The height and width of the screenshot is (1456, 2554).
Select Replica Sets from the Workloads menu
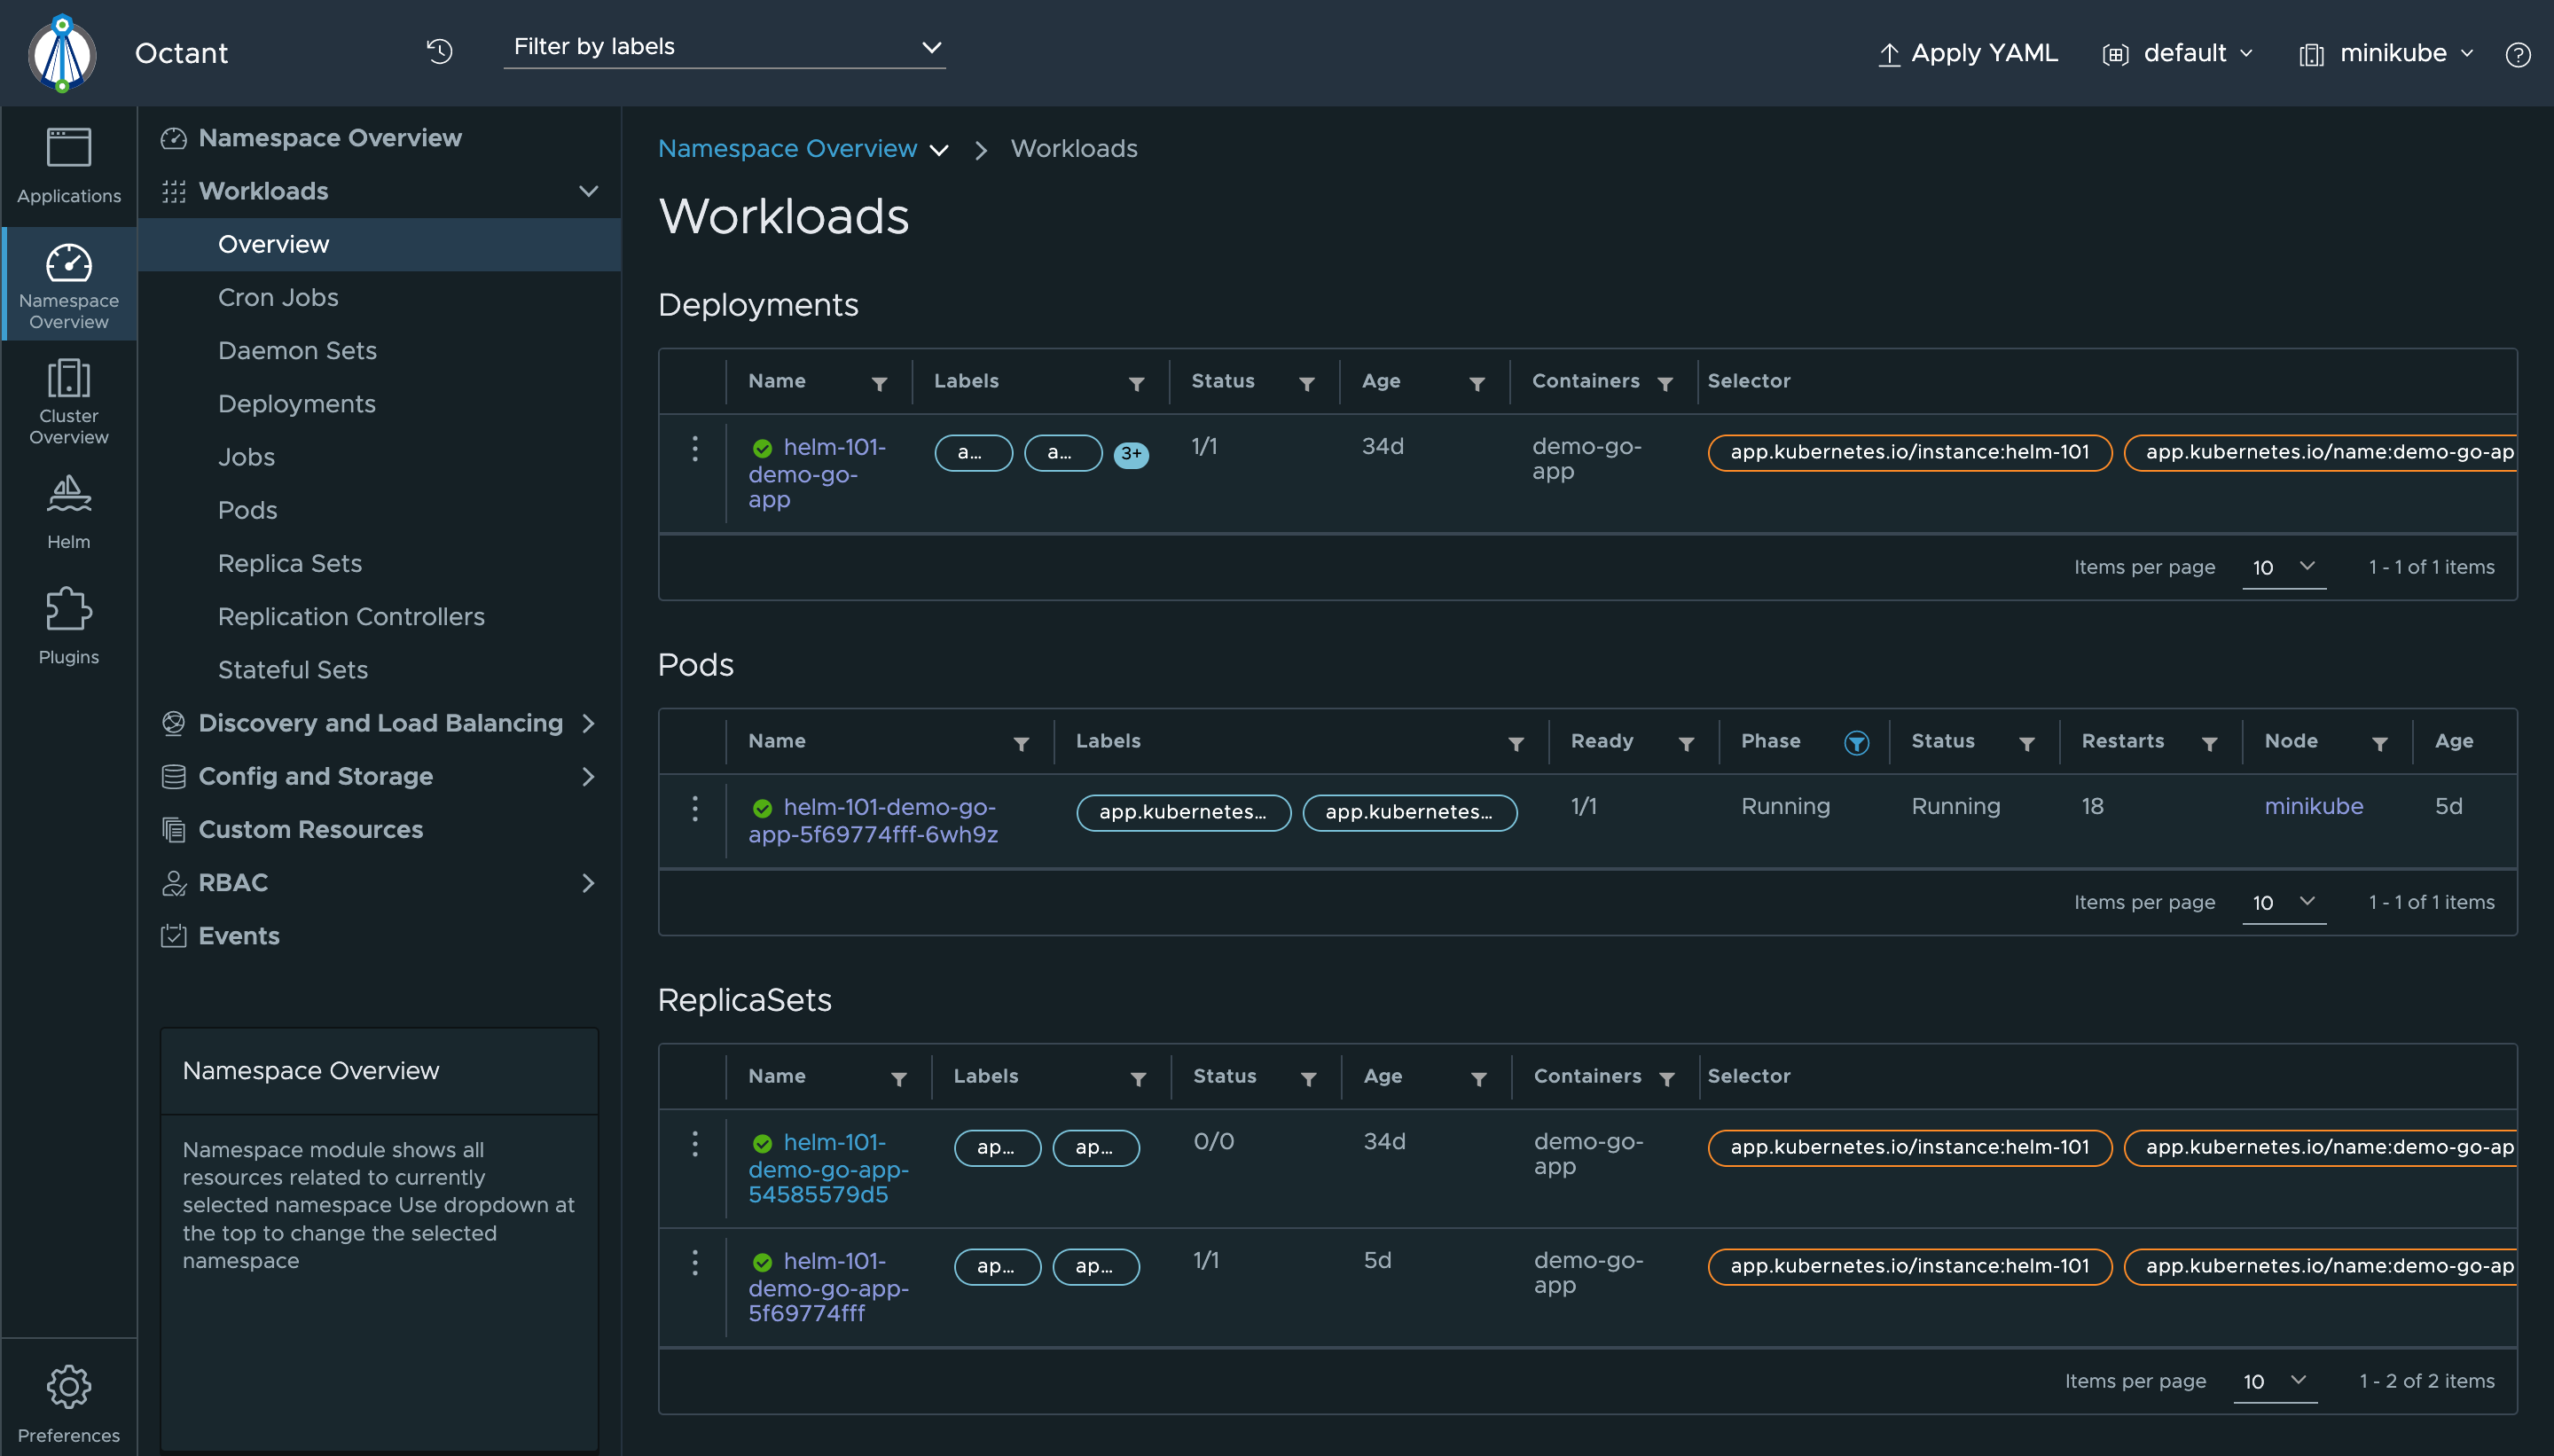tap(290, 563)
